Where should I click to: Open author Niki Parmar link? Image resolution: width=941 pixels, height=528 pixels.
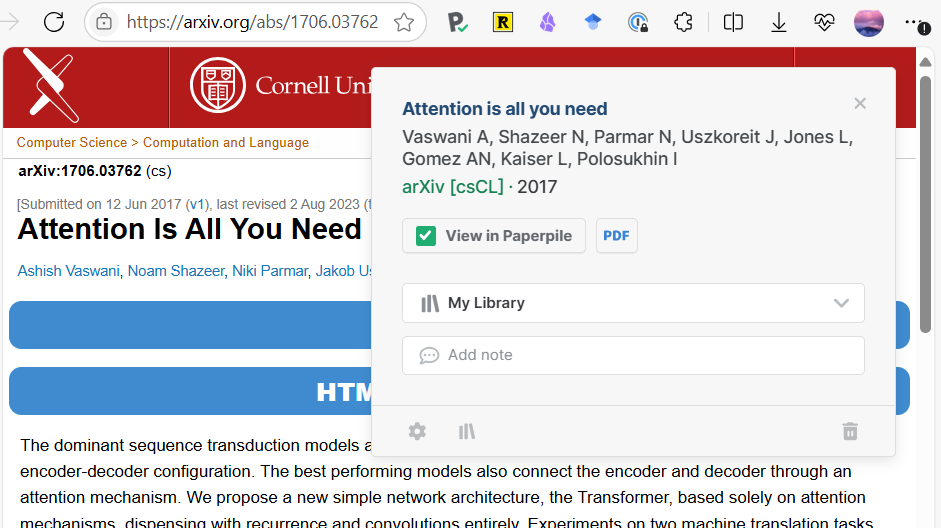[270, 271]
